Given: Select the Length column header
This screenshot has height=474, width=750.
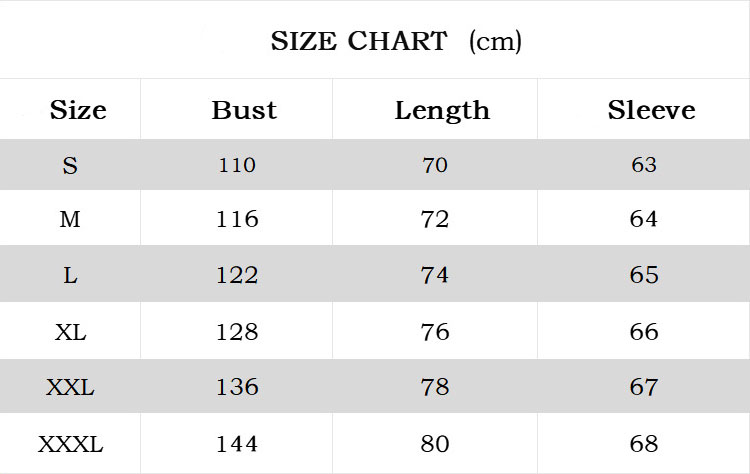Looking at the screenshot, I should point(442,109).
